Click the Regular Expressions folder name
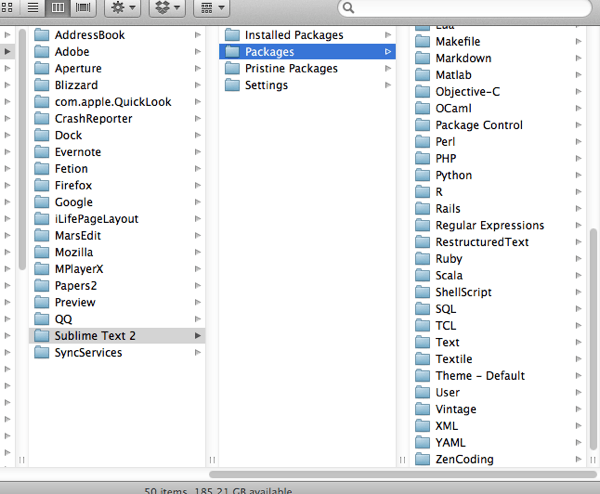Screen dimensions: 600x494 tap(490, 225)
